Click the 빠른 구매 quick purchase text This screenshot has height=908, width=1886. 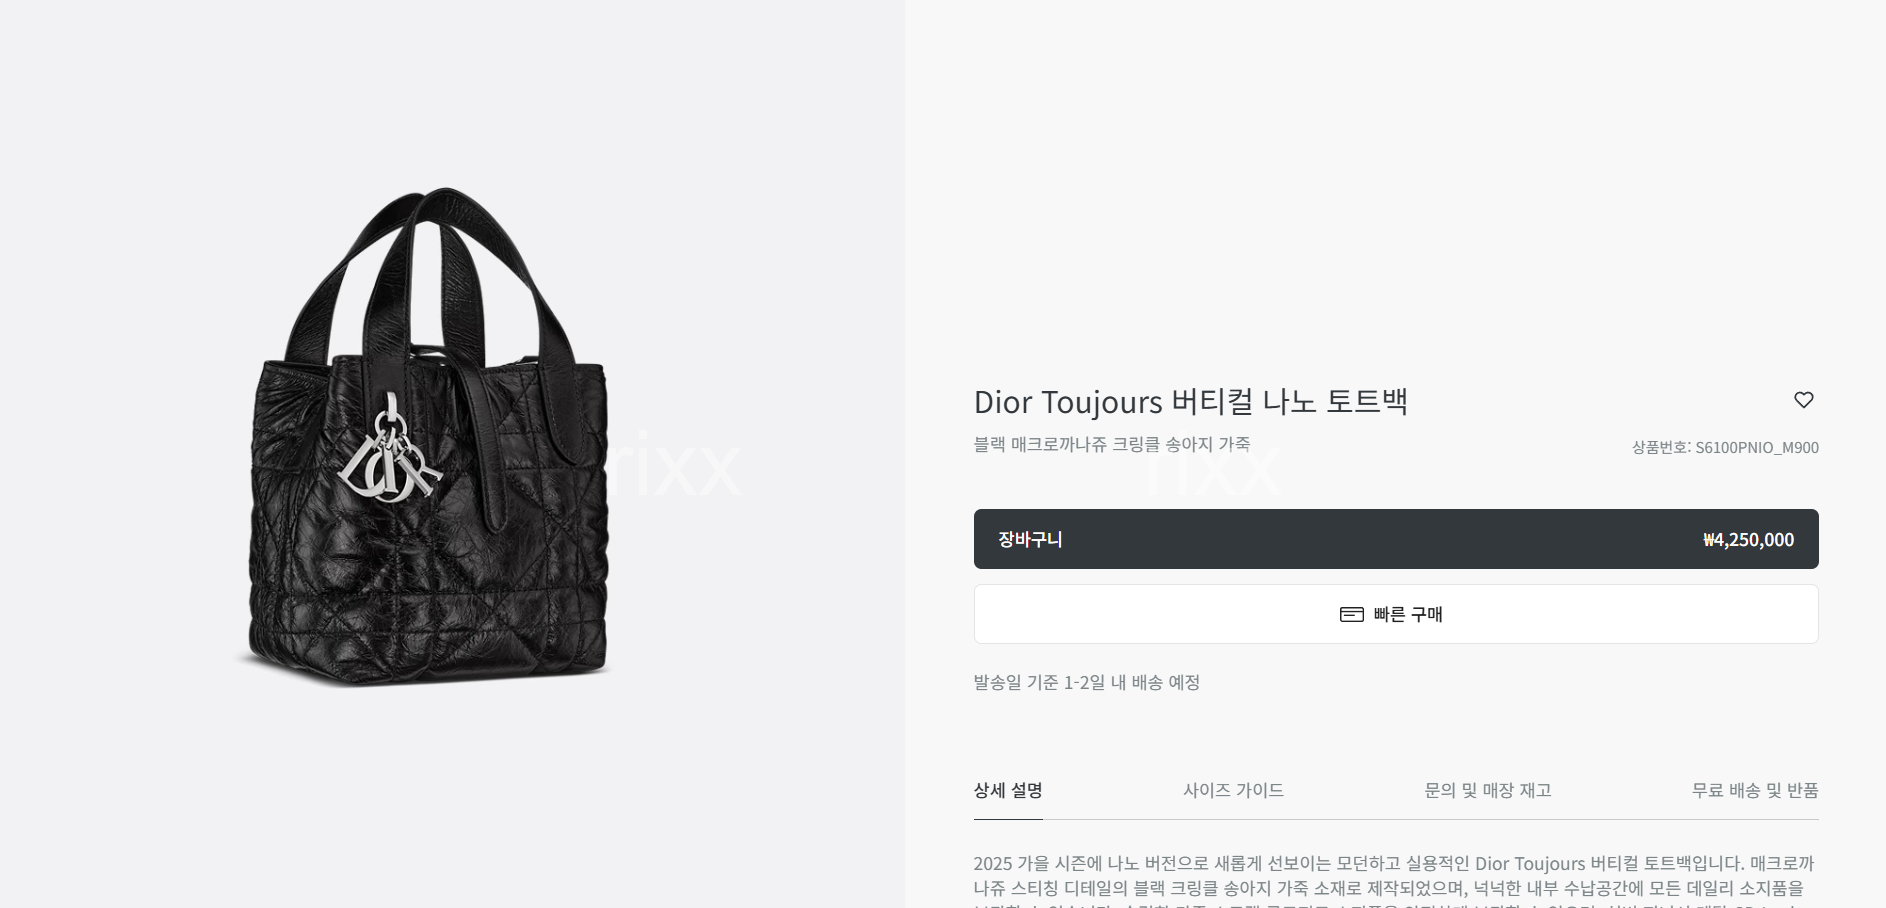point(1408,614)
